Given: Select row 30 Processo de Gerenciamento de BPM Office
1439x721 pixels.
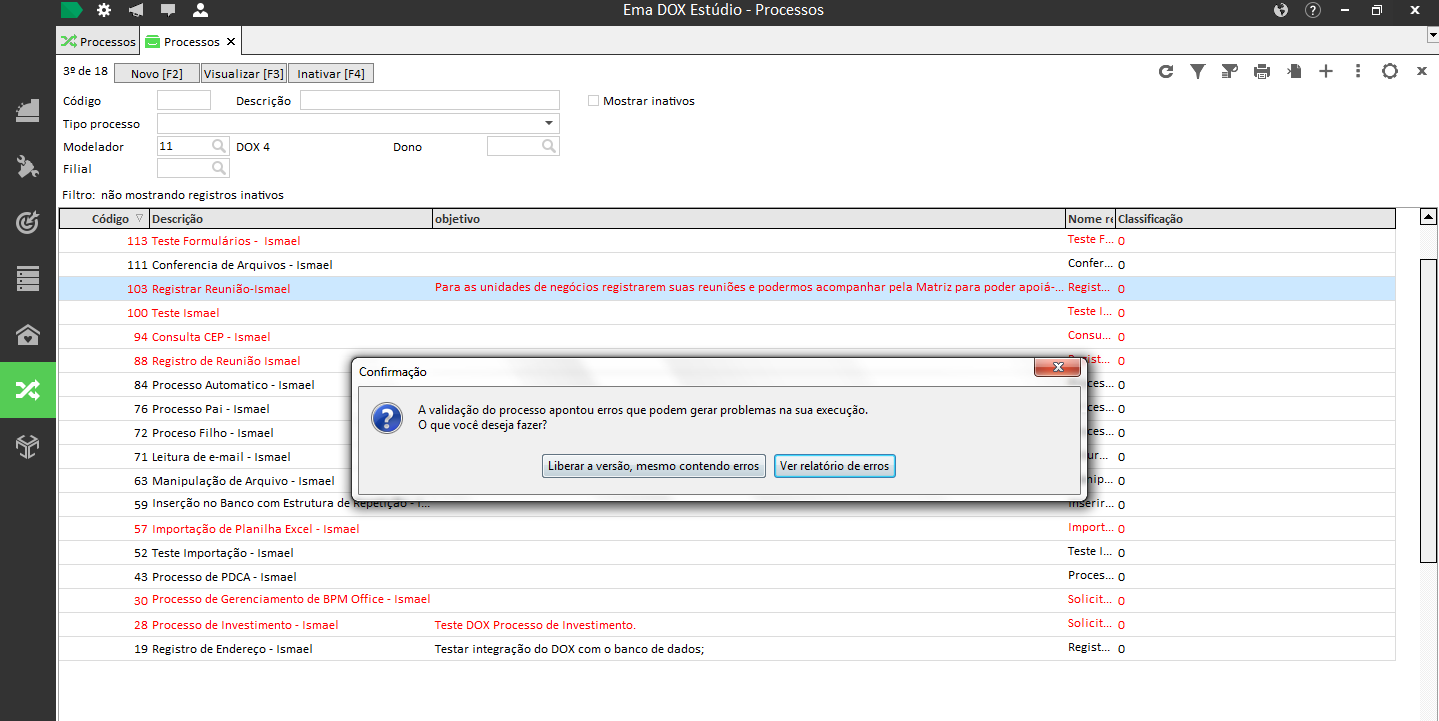Looking at the screenshot, I should [727, 600].
